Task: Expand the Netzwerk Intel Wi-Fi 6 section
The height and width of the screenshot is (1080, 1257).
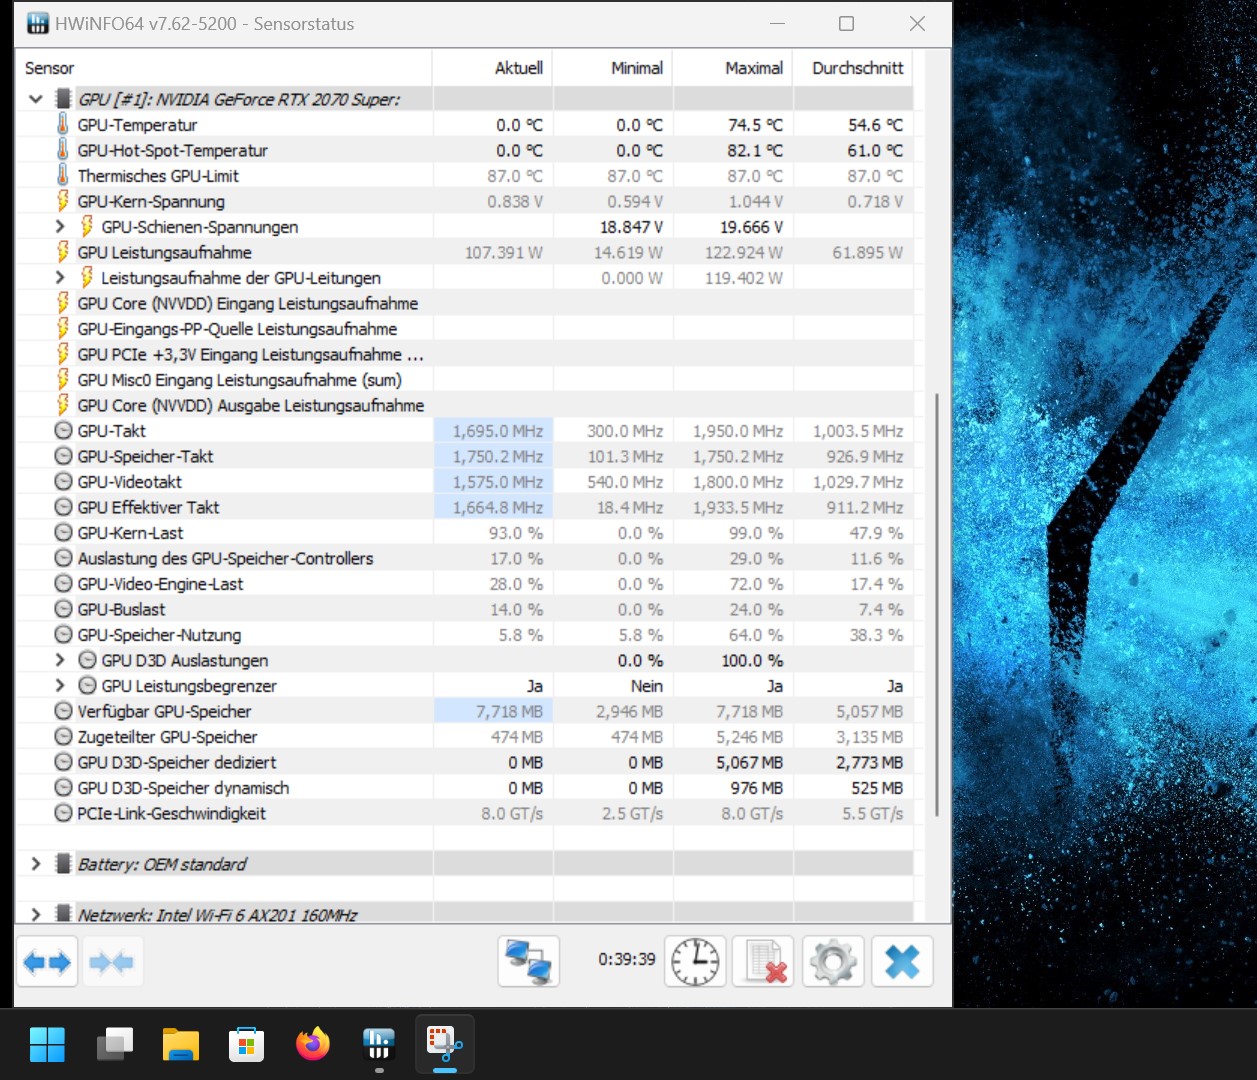Action: pos(36,914)
